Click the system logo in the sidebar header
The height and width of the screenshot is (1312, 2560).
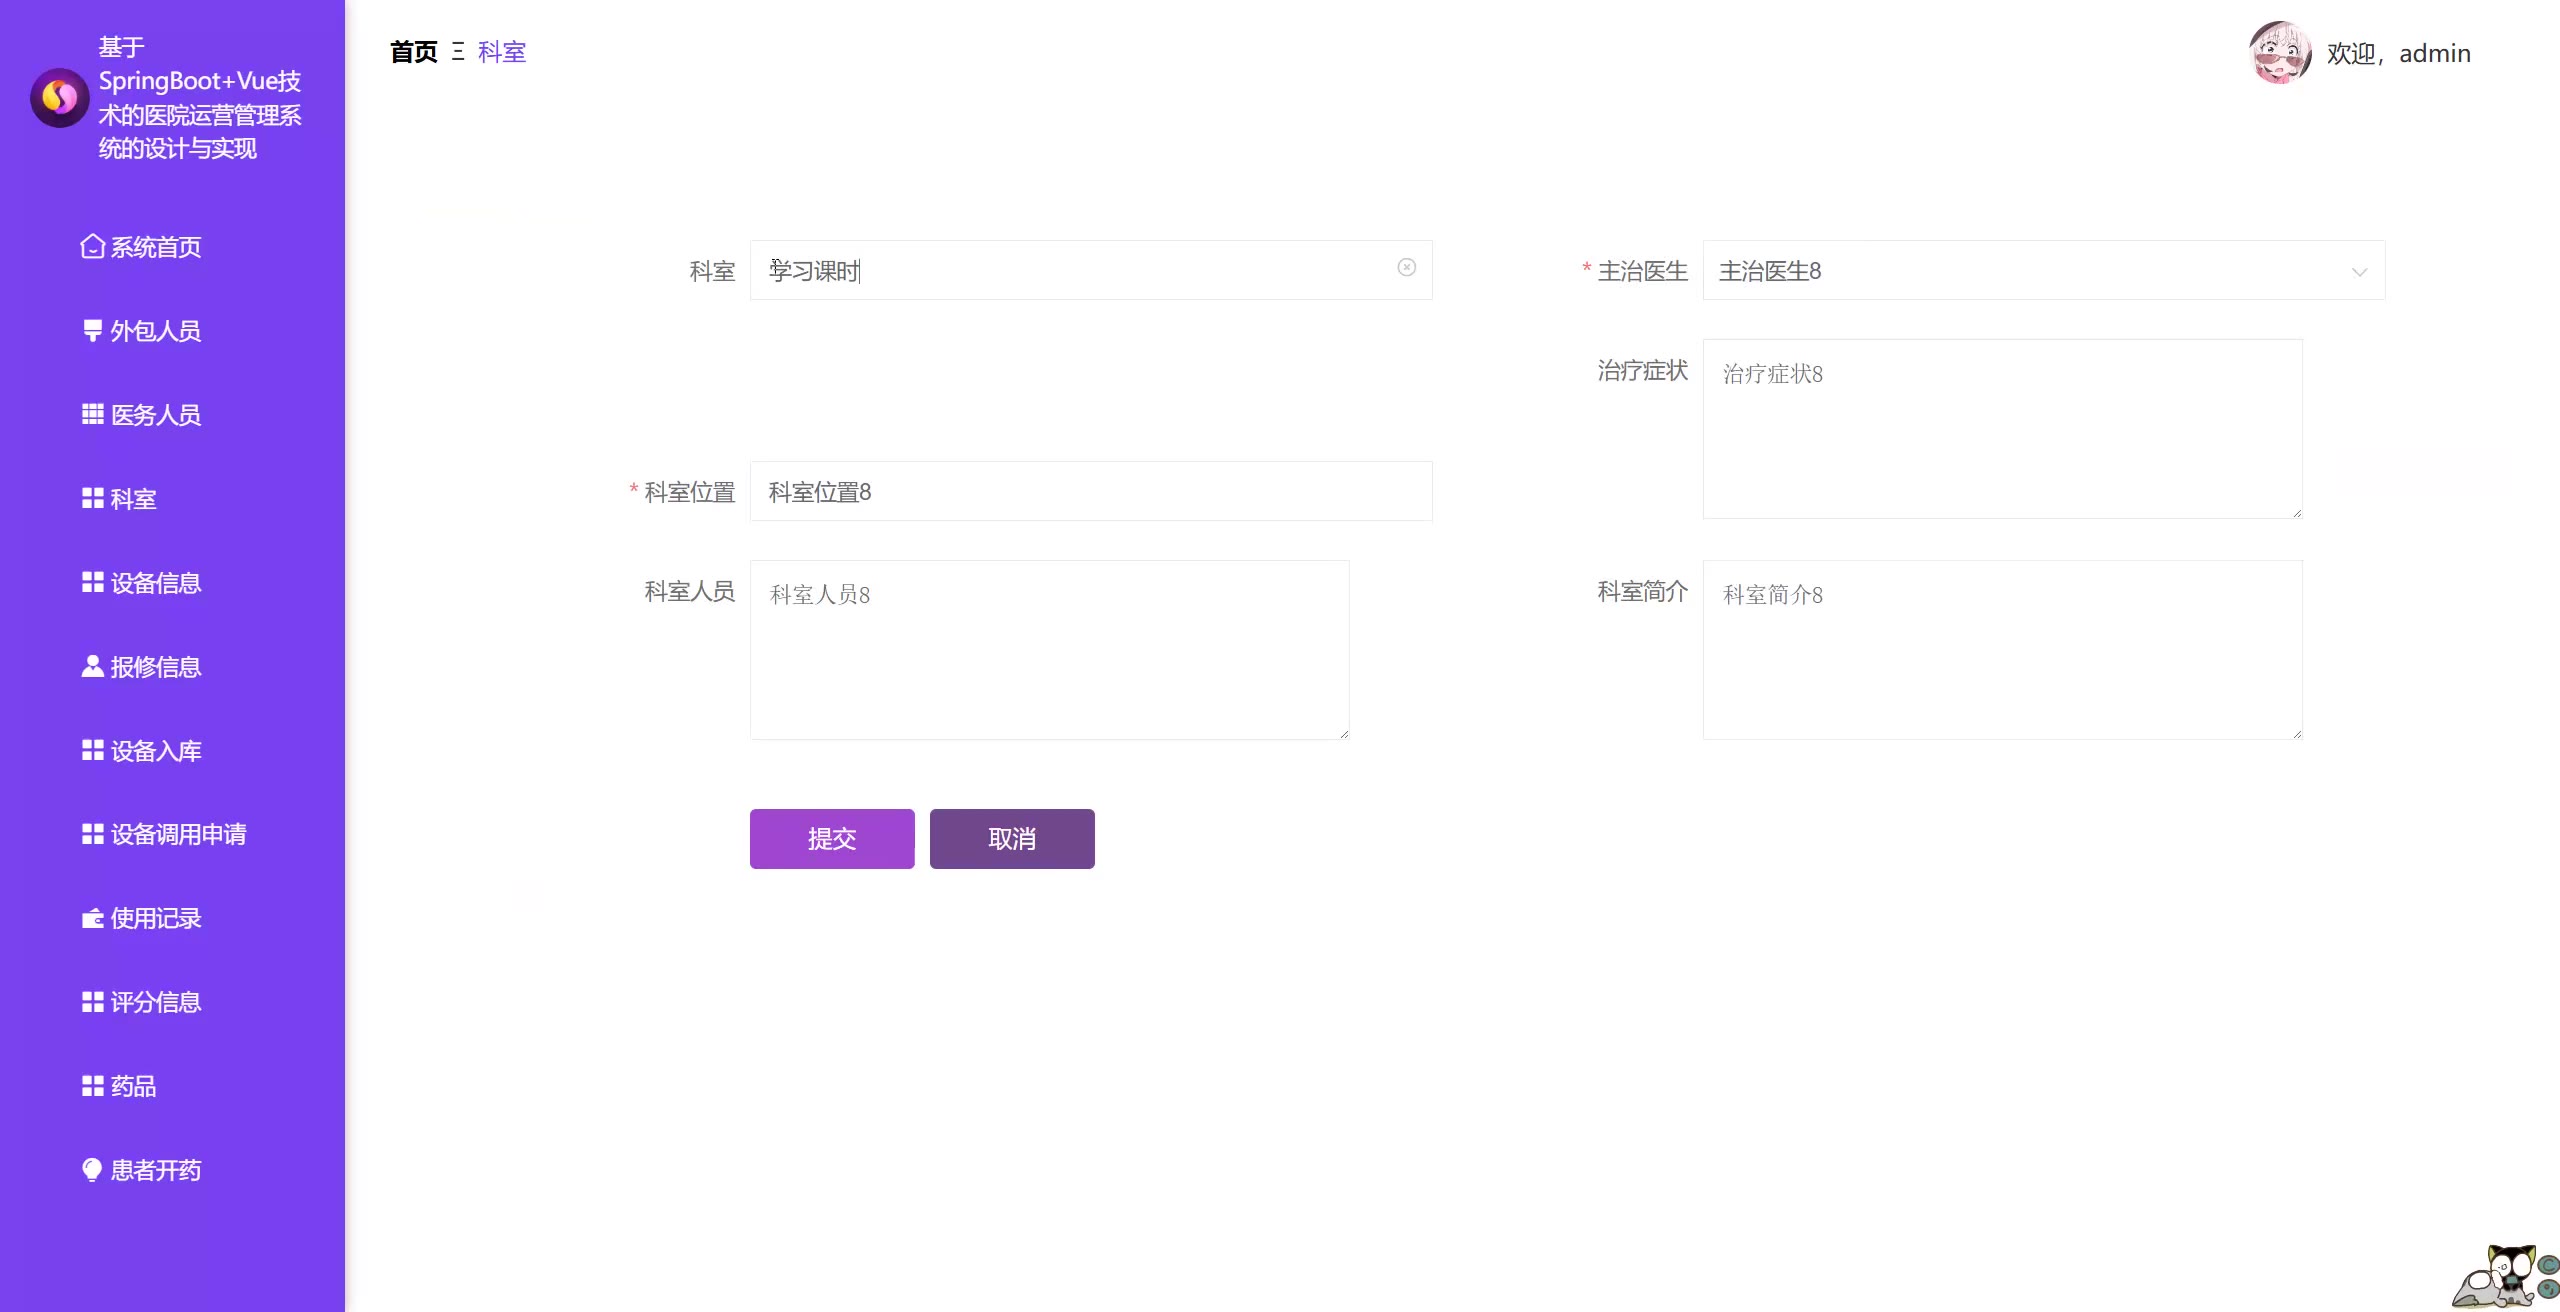point(60,97)
